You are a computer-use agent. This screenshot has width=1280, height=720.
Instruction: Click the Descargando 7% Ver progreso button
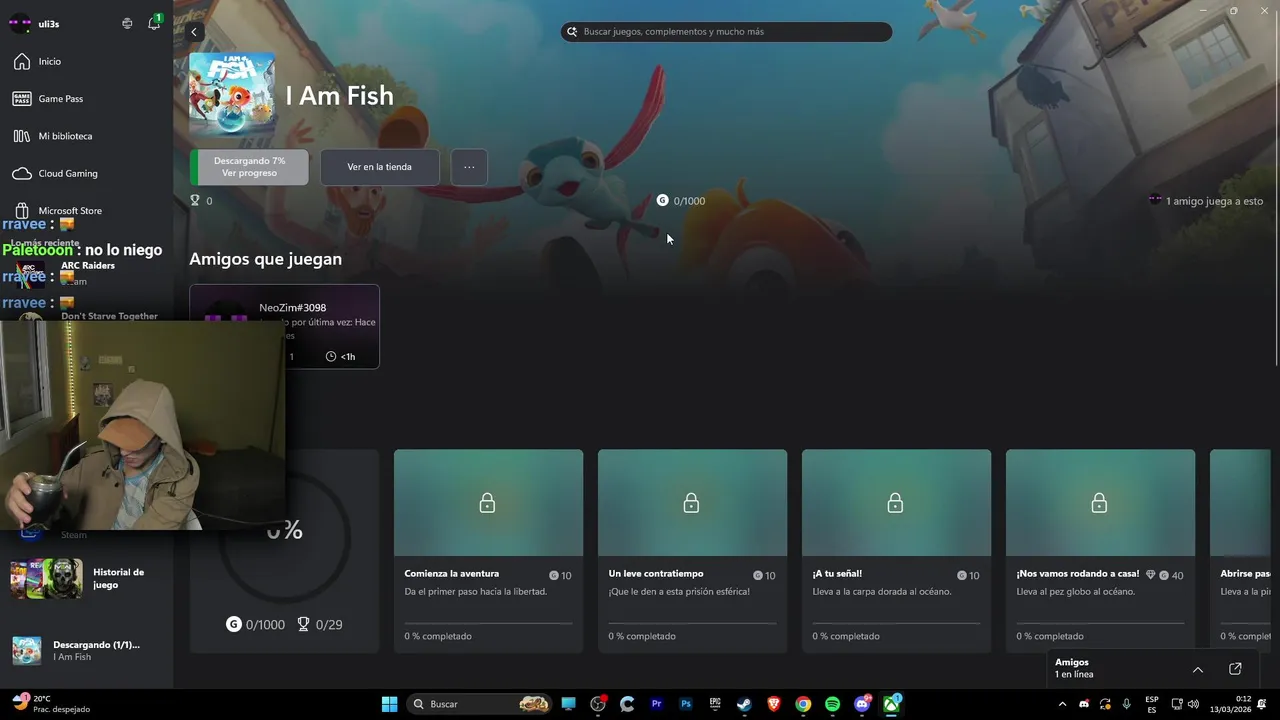click(249, 167)
